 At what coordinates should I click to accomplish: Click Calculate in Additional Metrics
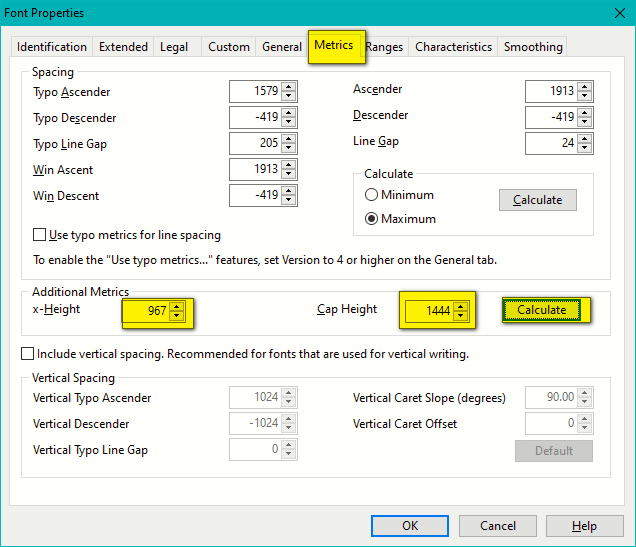pyautogui.click(x=541, y=310)
